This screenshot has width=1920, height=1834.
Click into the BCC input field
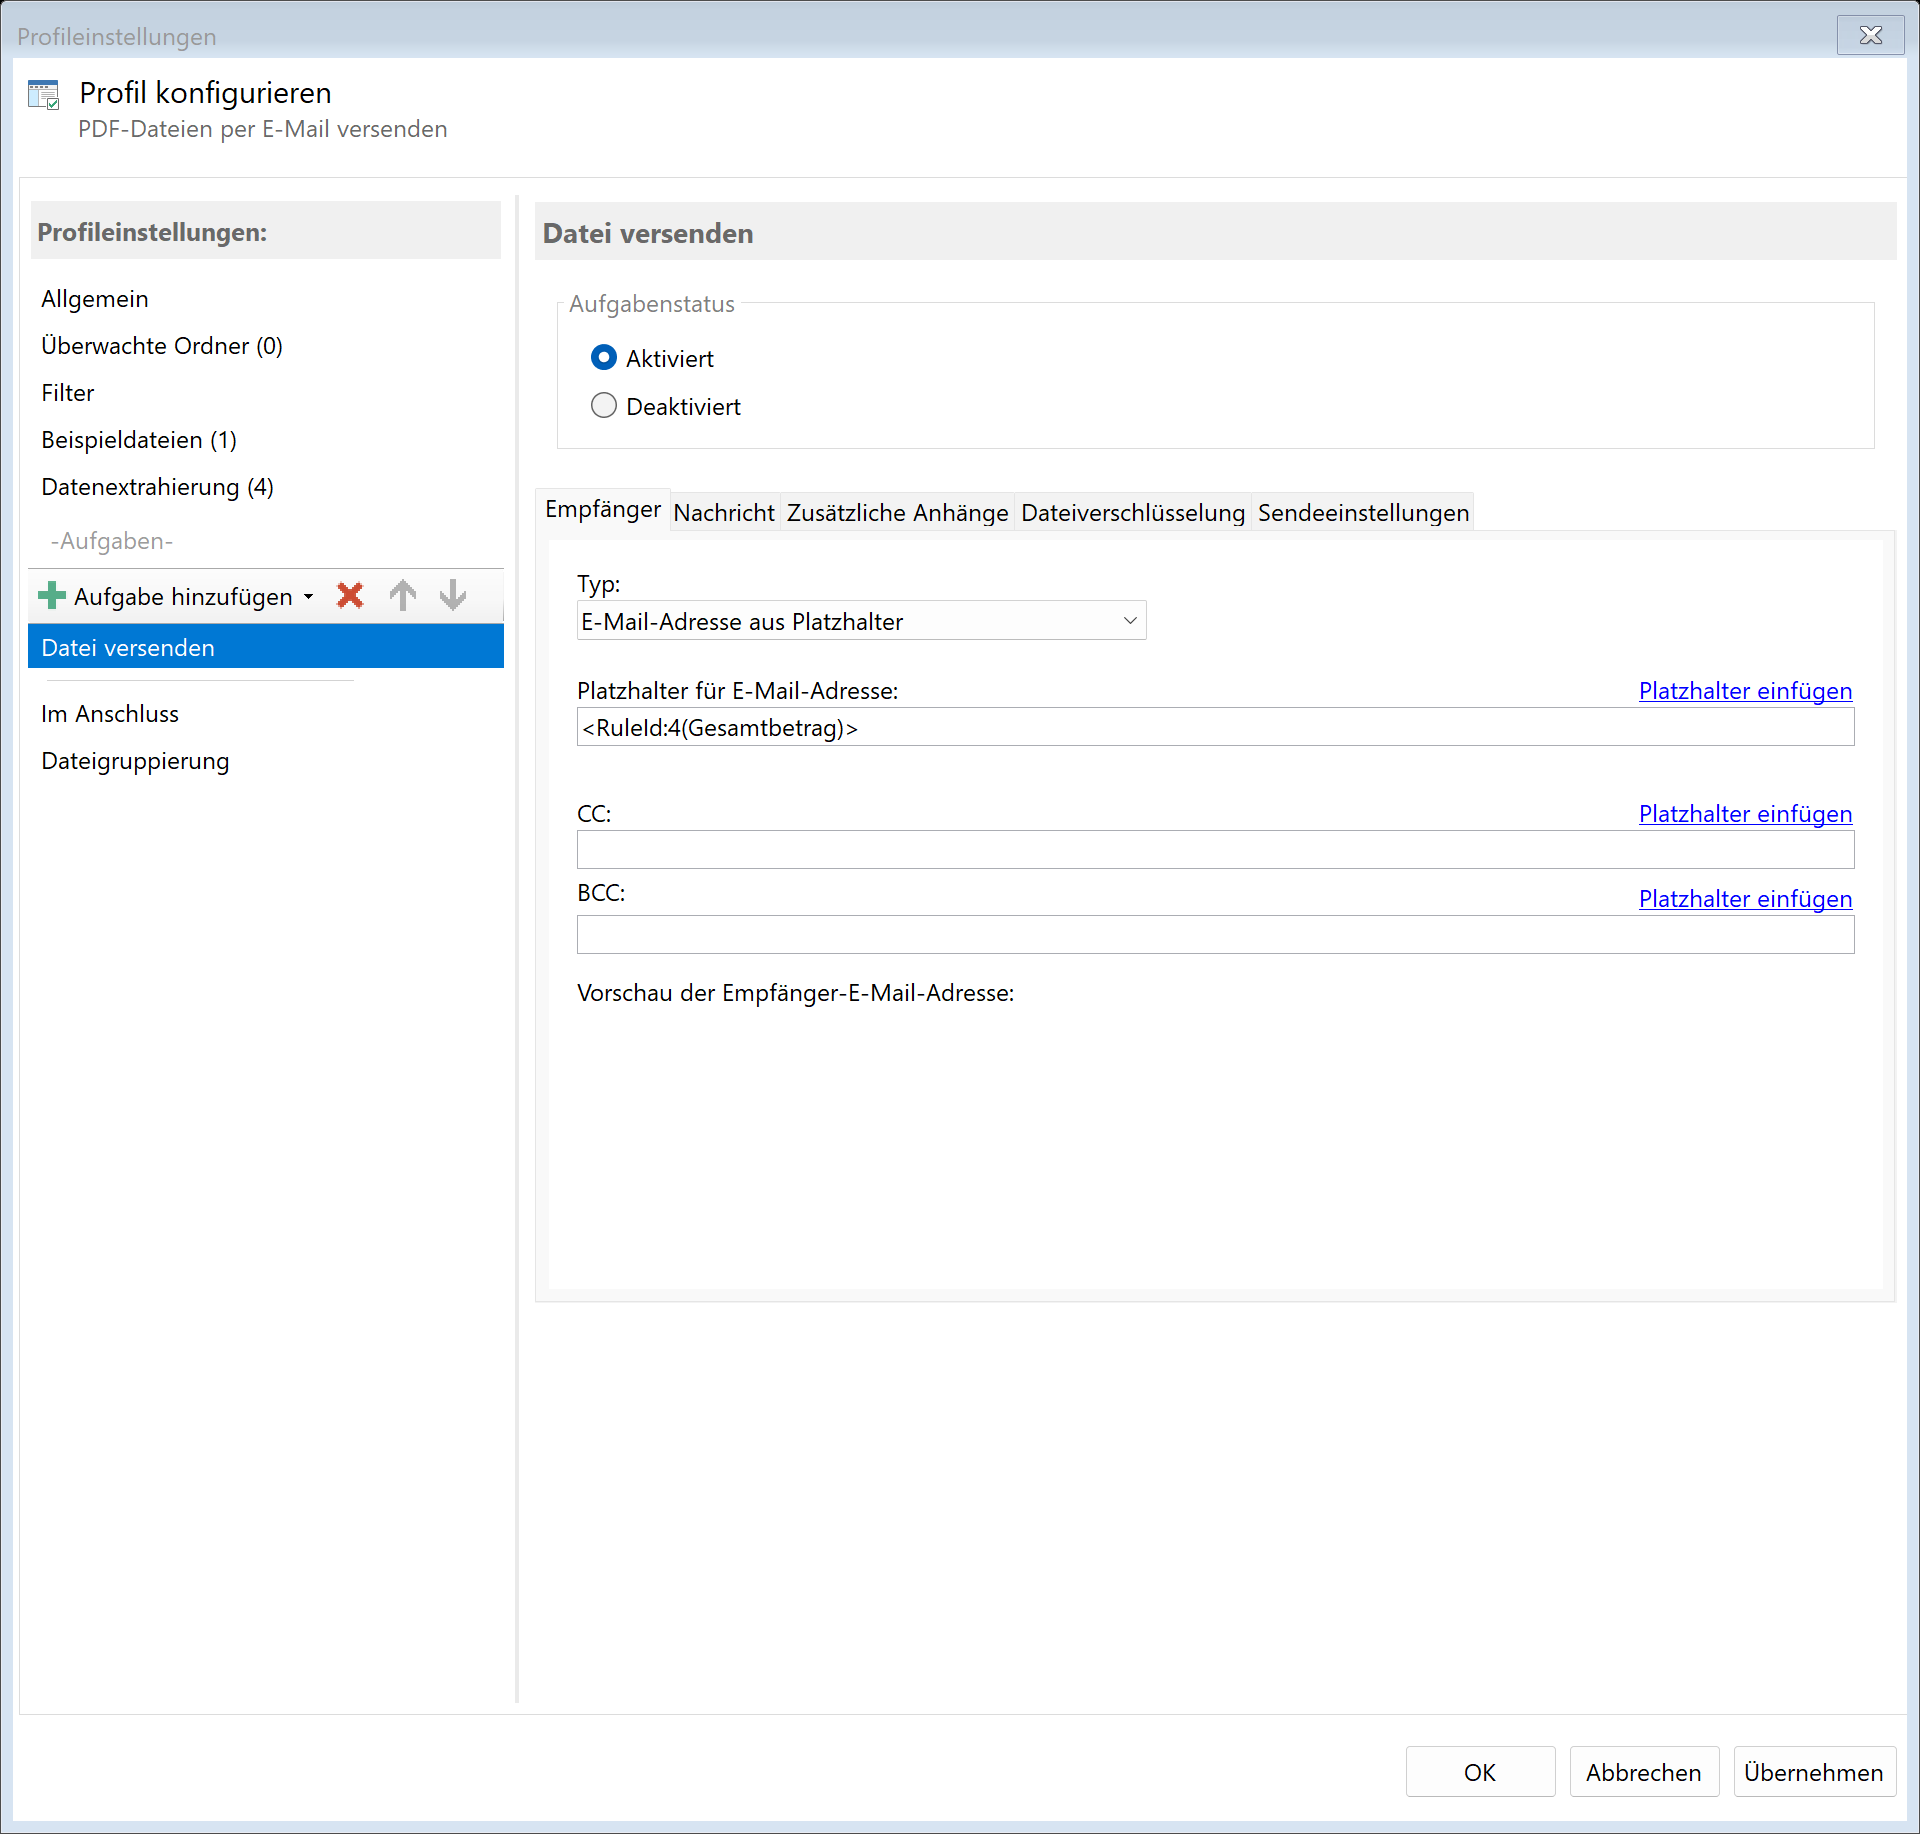pos(1215,935)
